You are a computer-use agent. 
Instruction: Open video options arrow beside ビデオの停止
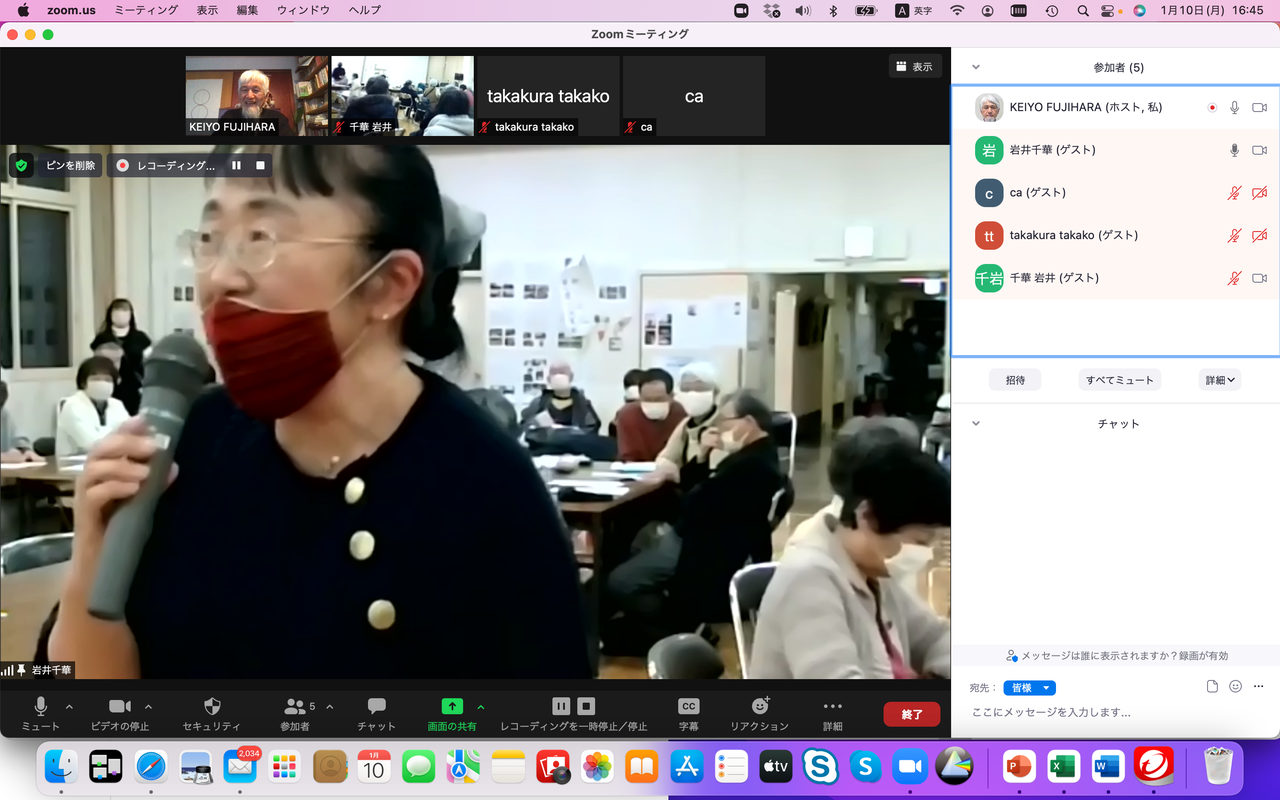tap(149, 706)
